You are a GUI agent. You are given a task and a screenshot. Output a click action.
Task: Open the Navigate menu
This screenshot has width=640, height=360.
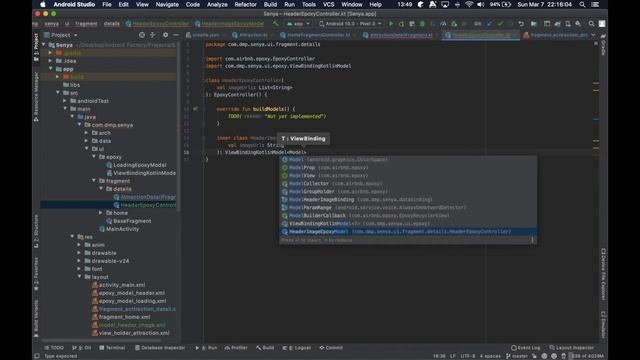click(x=167, y=4)
